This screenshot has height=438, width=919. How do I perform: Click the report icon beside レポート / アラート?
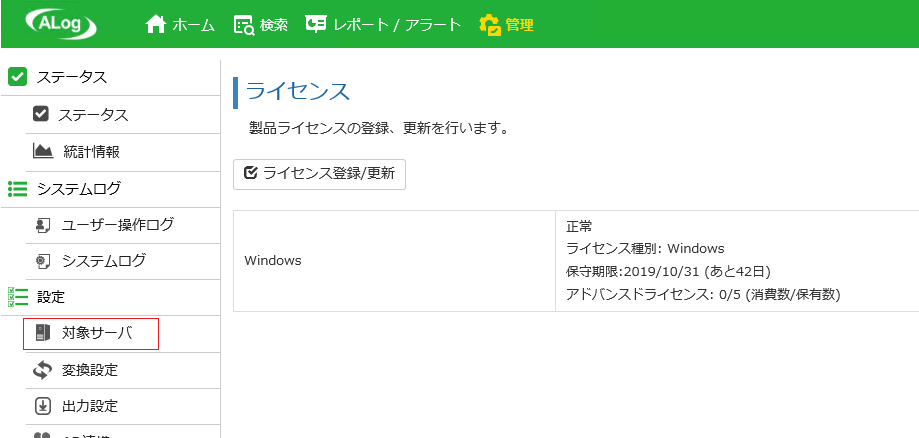(x=316, y=24)
